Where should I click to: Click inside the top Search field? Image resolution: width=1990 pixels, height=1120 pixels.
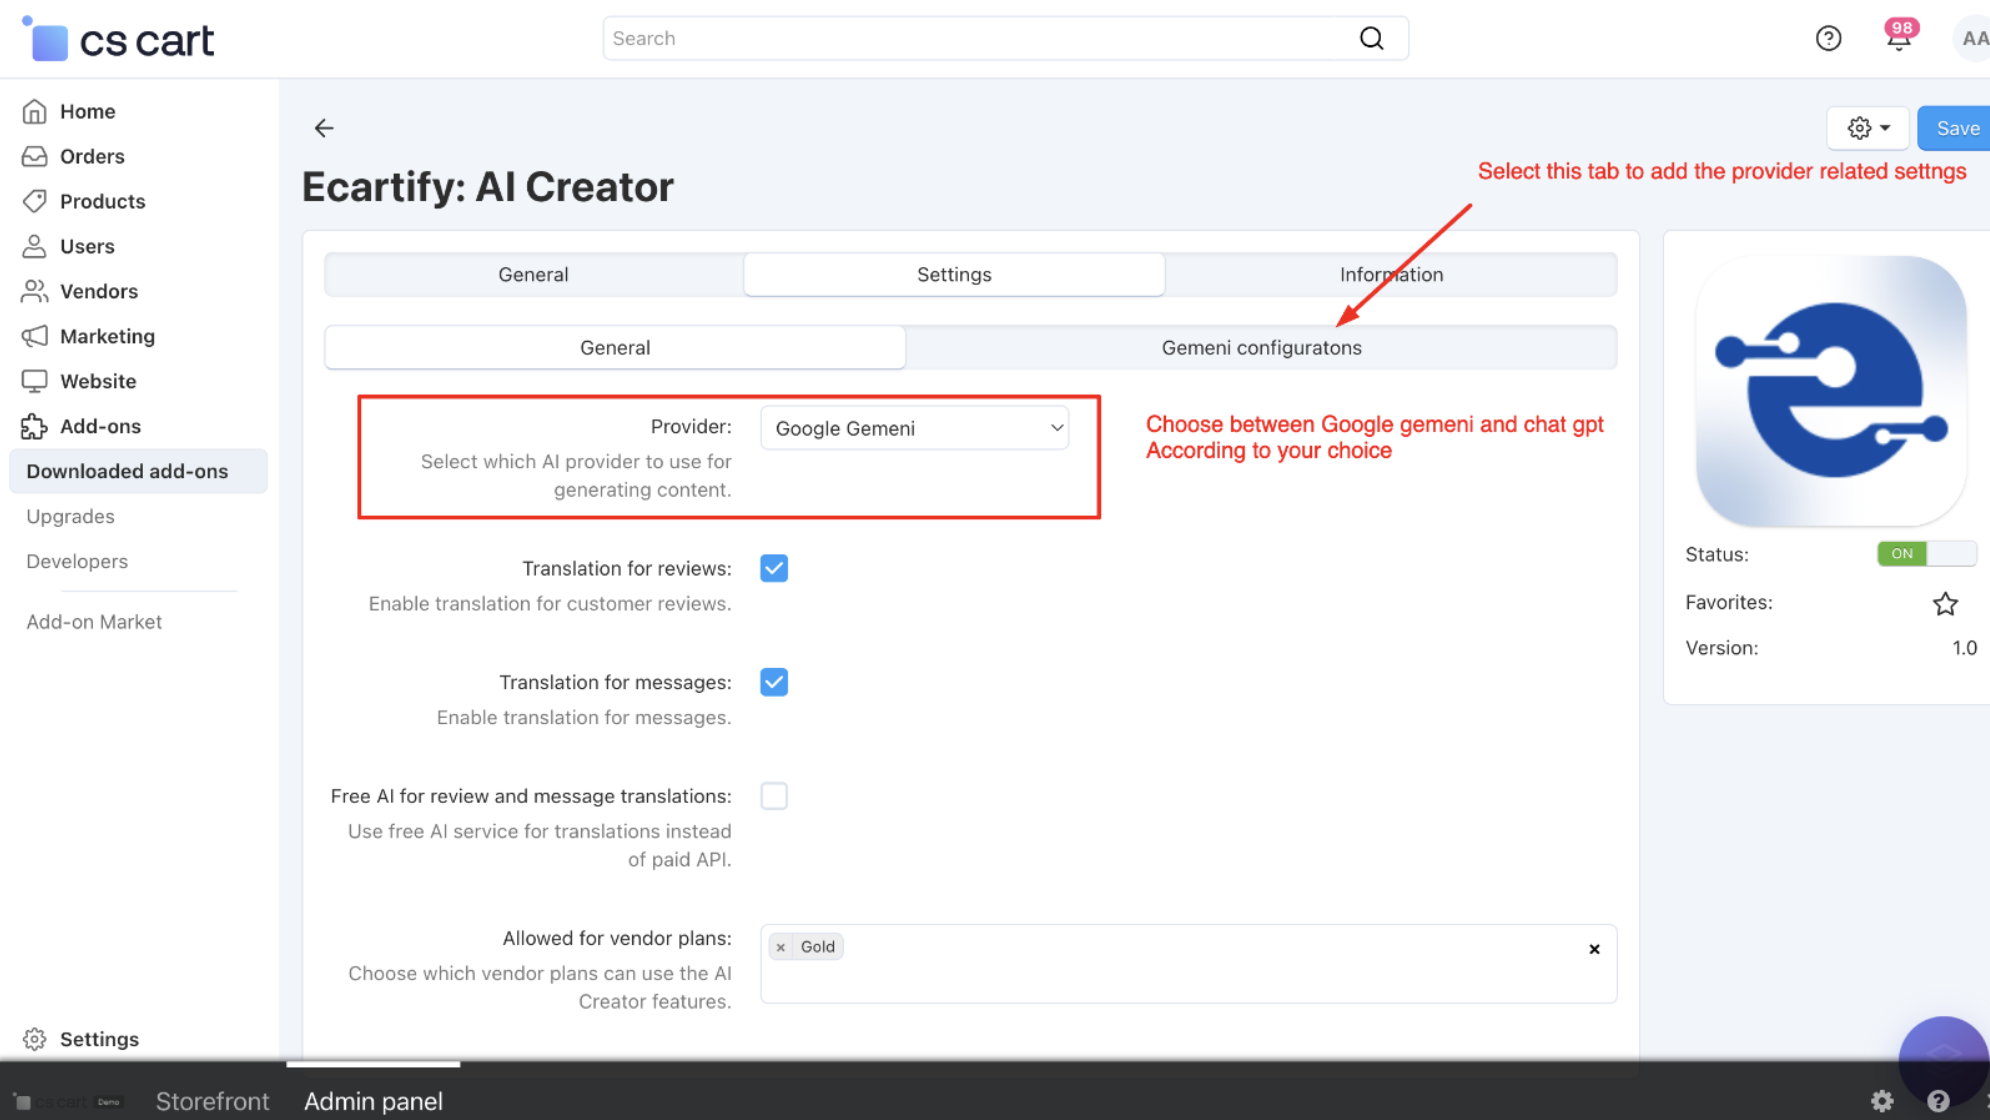pyautogui.click(x=1000, y=38)
